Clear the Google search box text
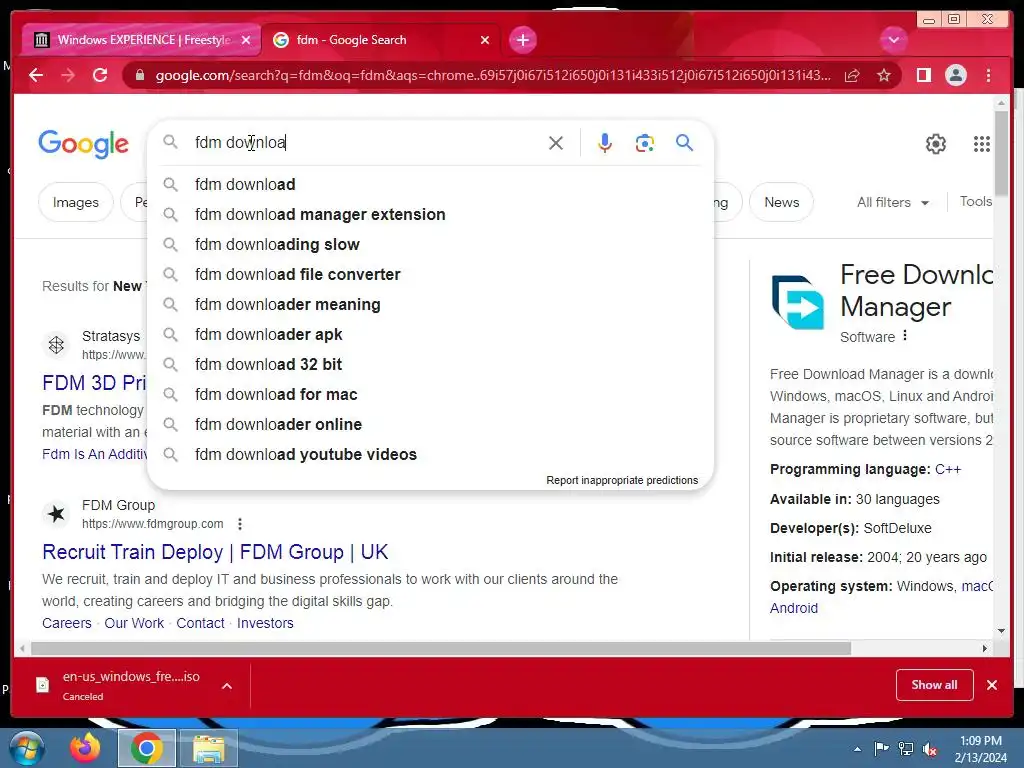The height and width of the screenshot is (768, 1024). coord(556,143)
